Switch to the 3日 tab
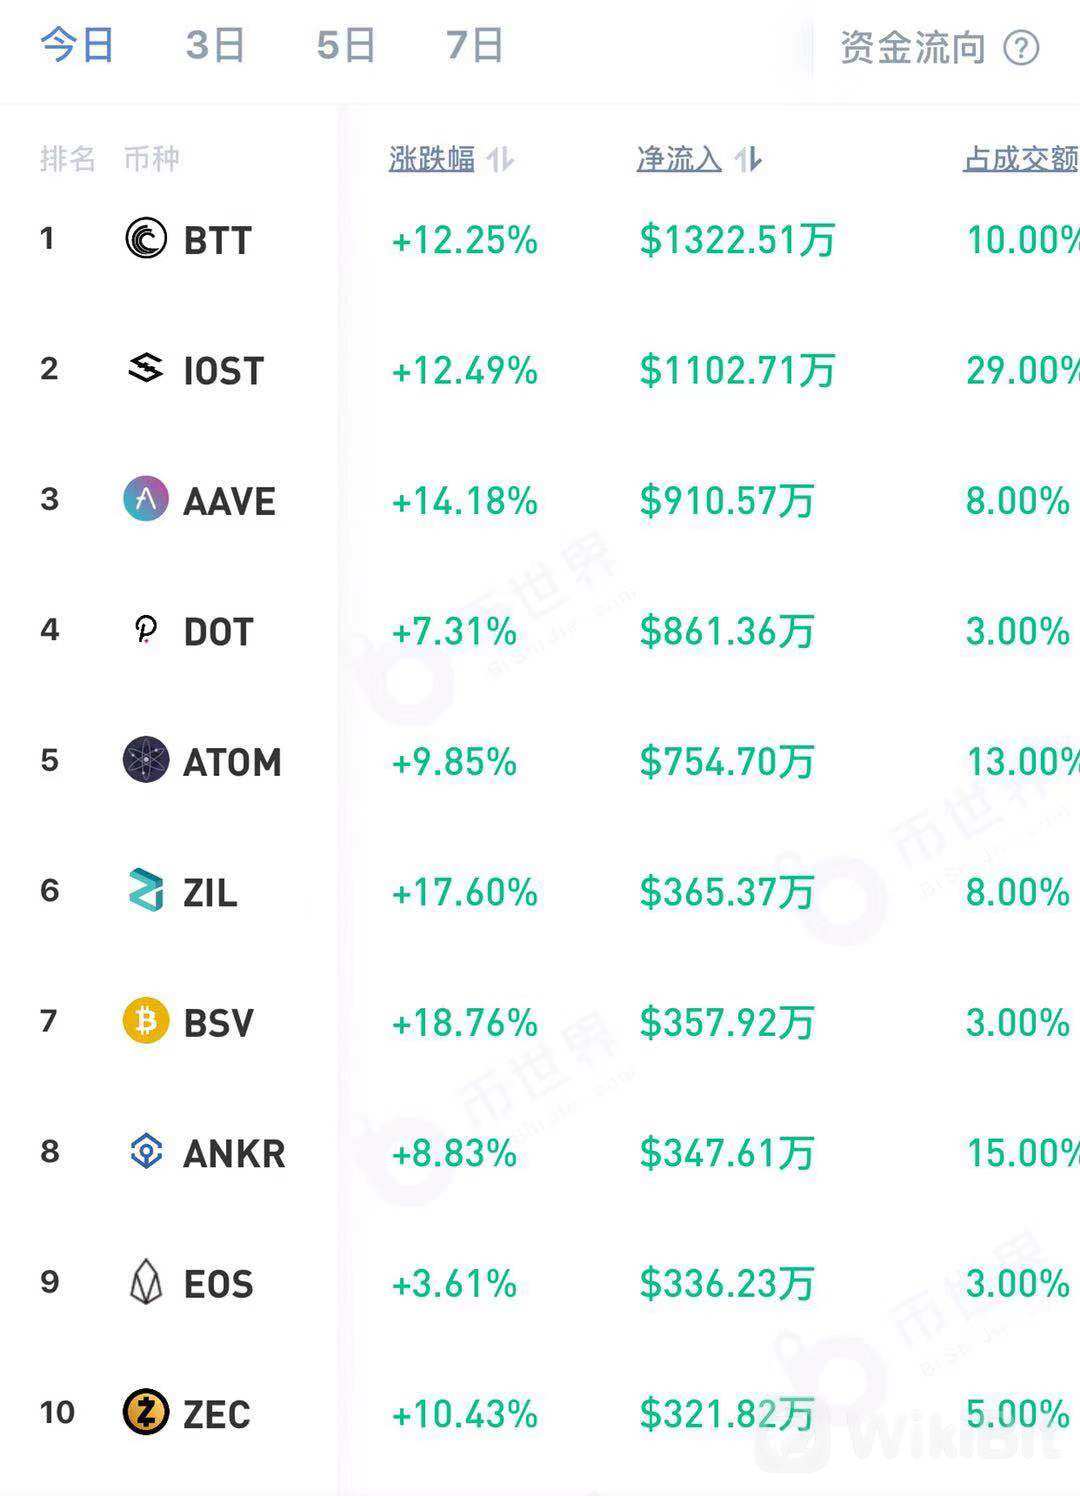 (216, 46)
